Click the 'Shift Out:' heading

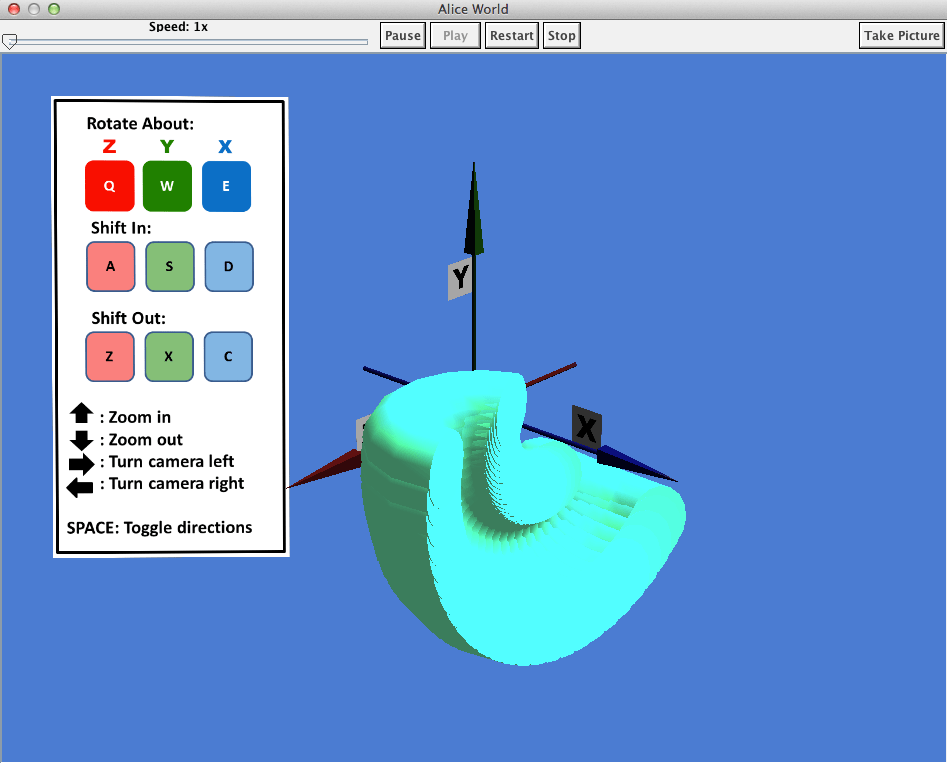[128, 318]
